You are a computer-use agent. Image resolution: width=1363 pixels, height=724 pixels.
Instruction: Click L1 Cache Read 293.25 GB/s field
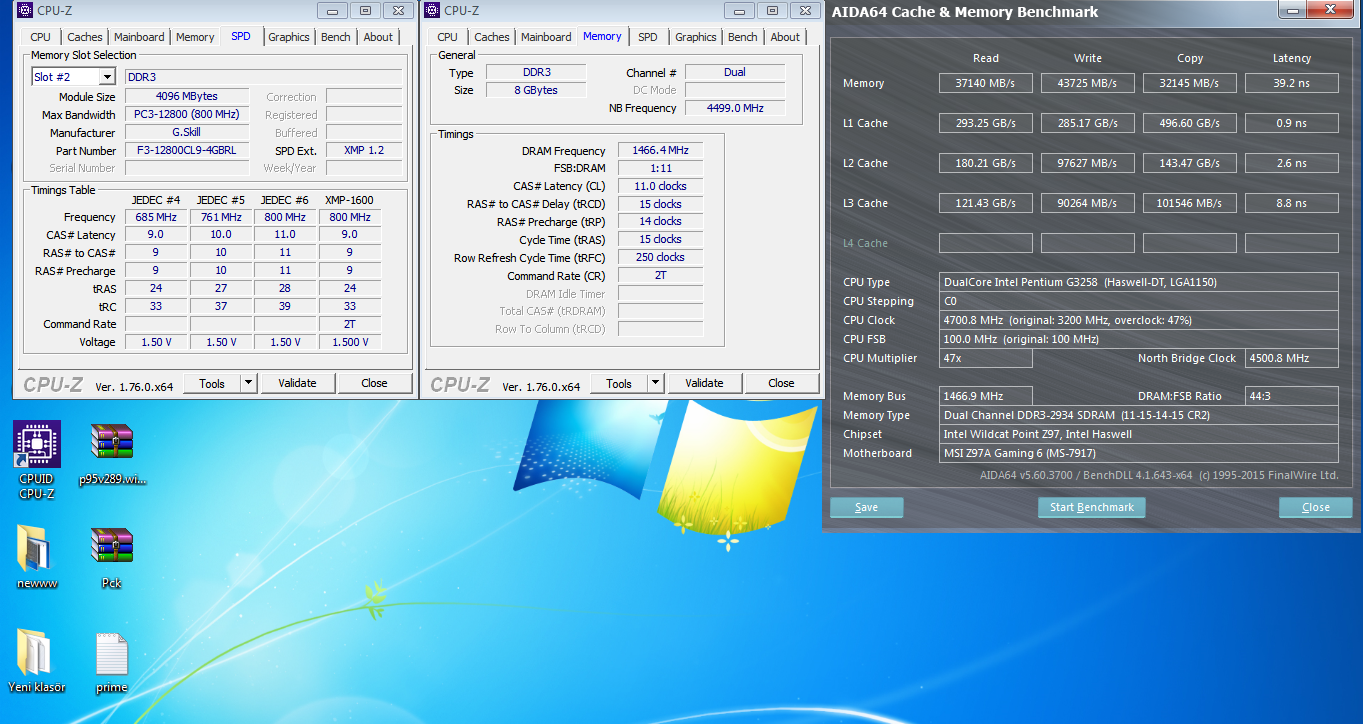coord(986,123)
